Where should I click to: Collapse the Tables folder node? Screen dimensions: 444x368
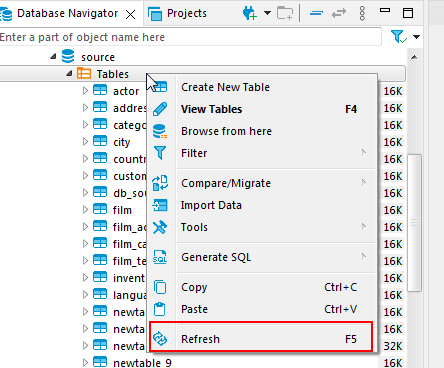point(69,73)
